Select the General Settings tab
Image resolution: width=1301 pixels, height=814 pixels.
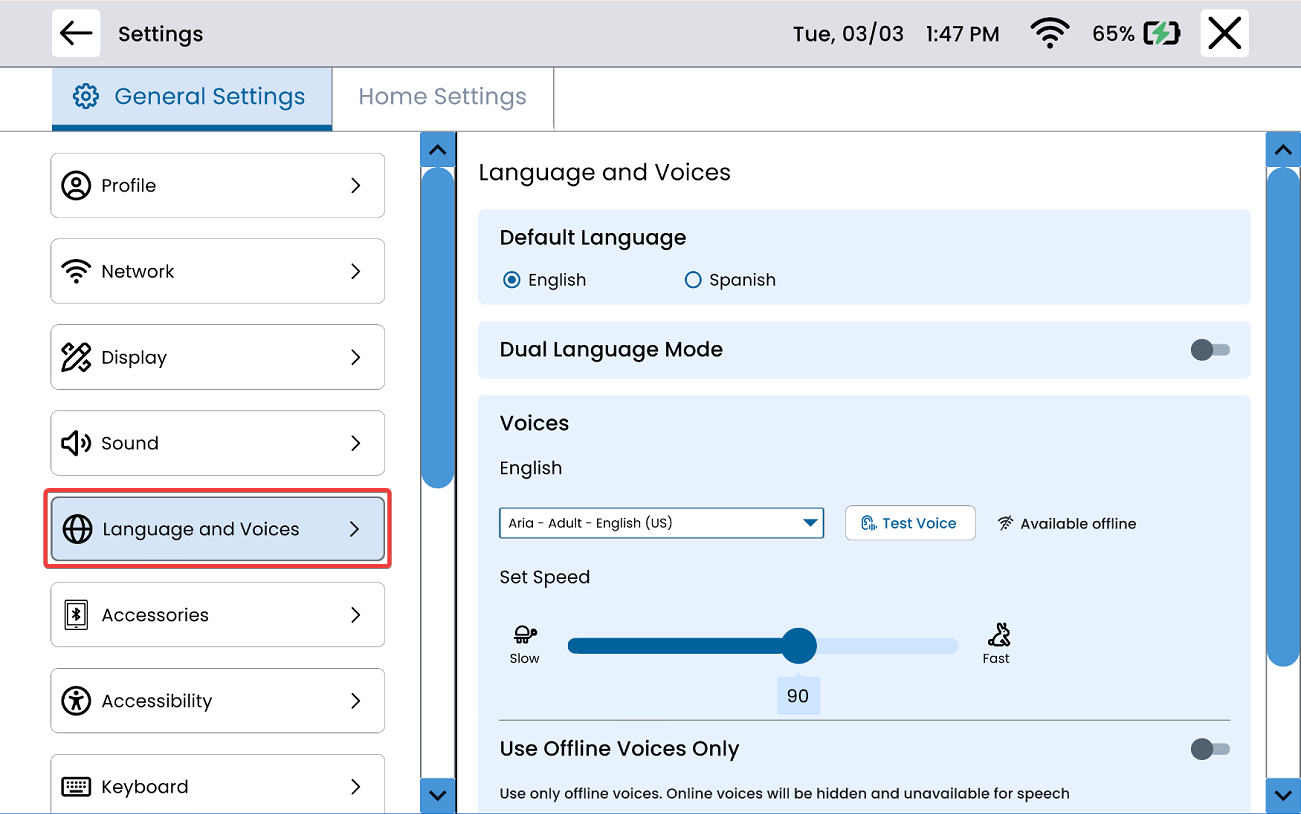pos(191,97)
